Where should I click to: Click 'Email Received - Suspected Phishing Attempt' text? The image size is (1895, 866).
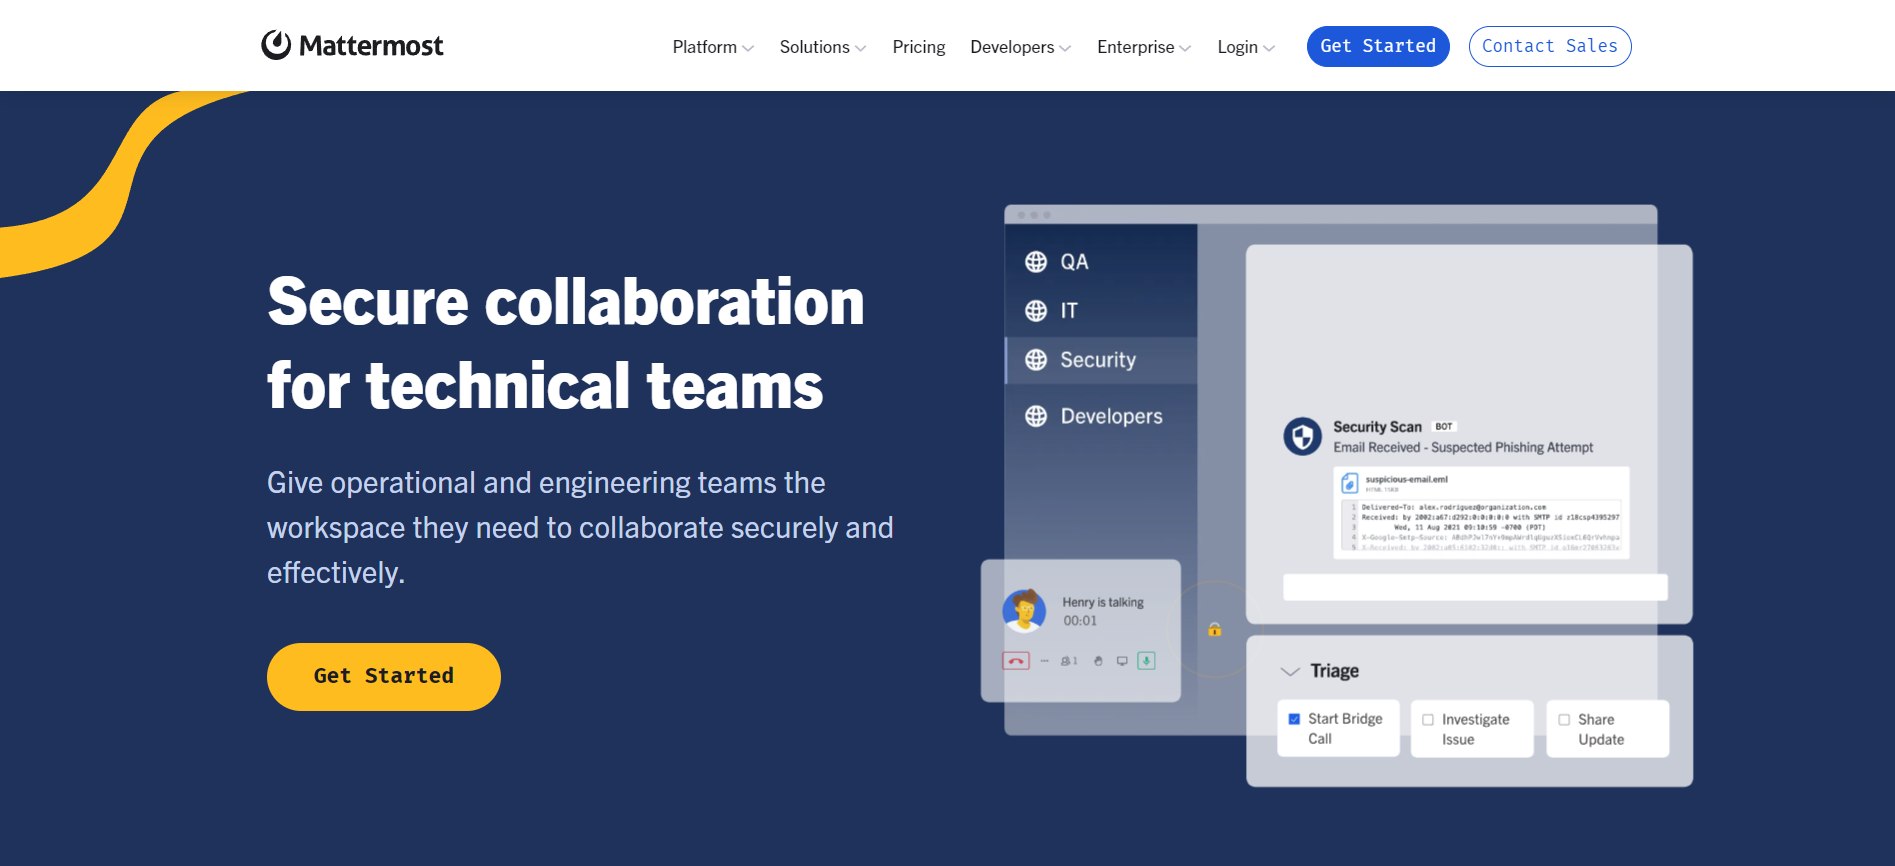point(1463,448)
